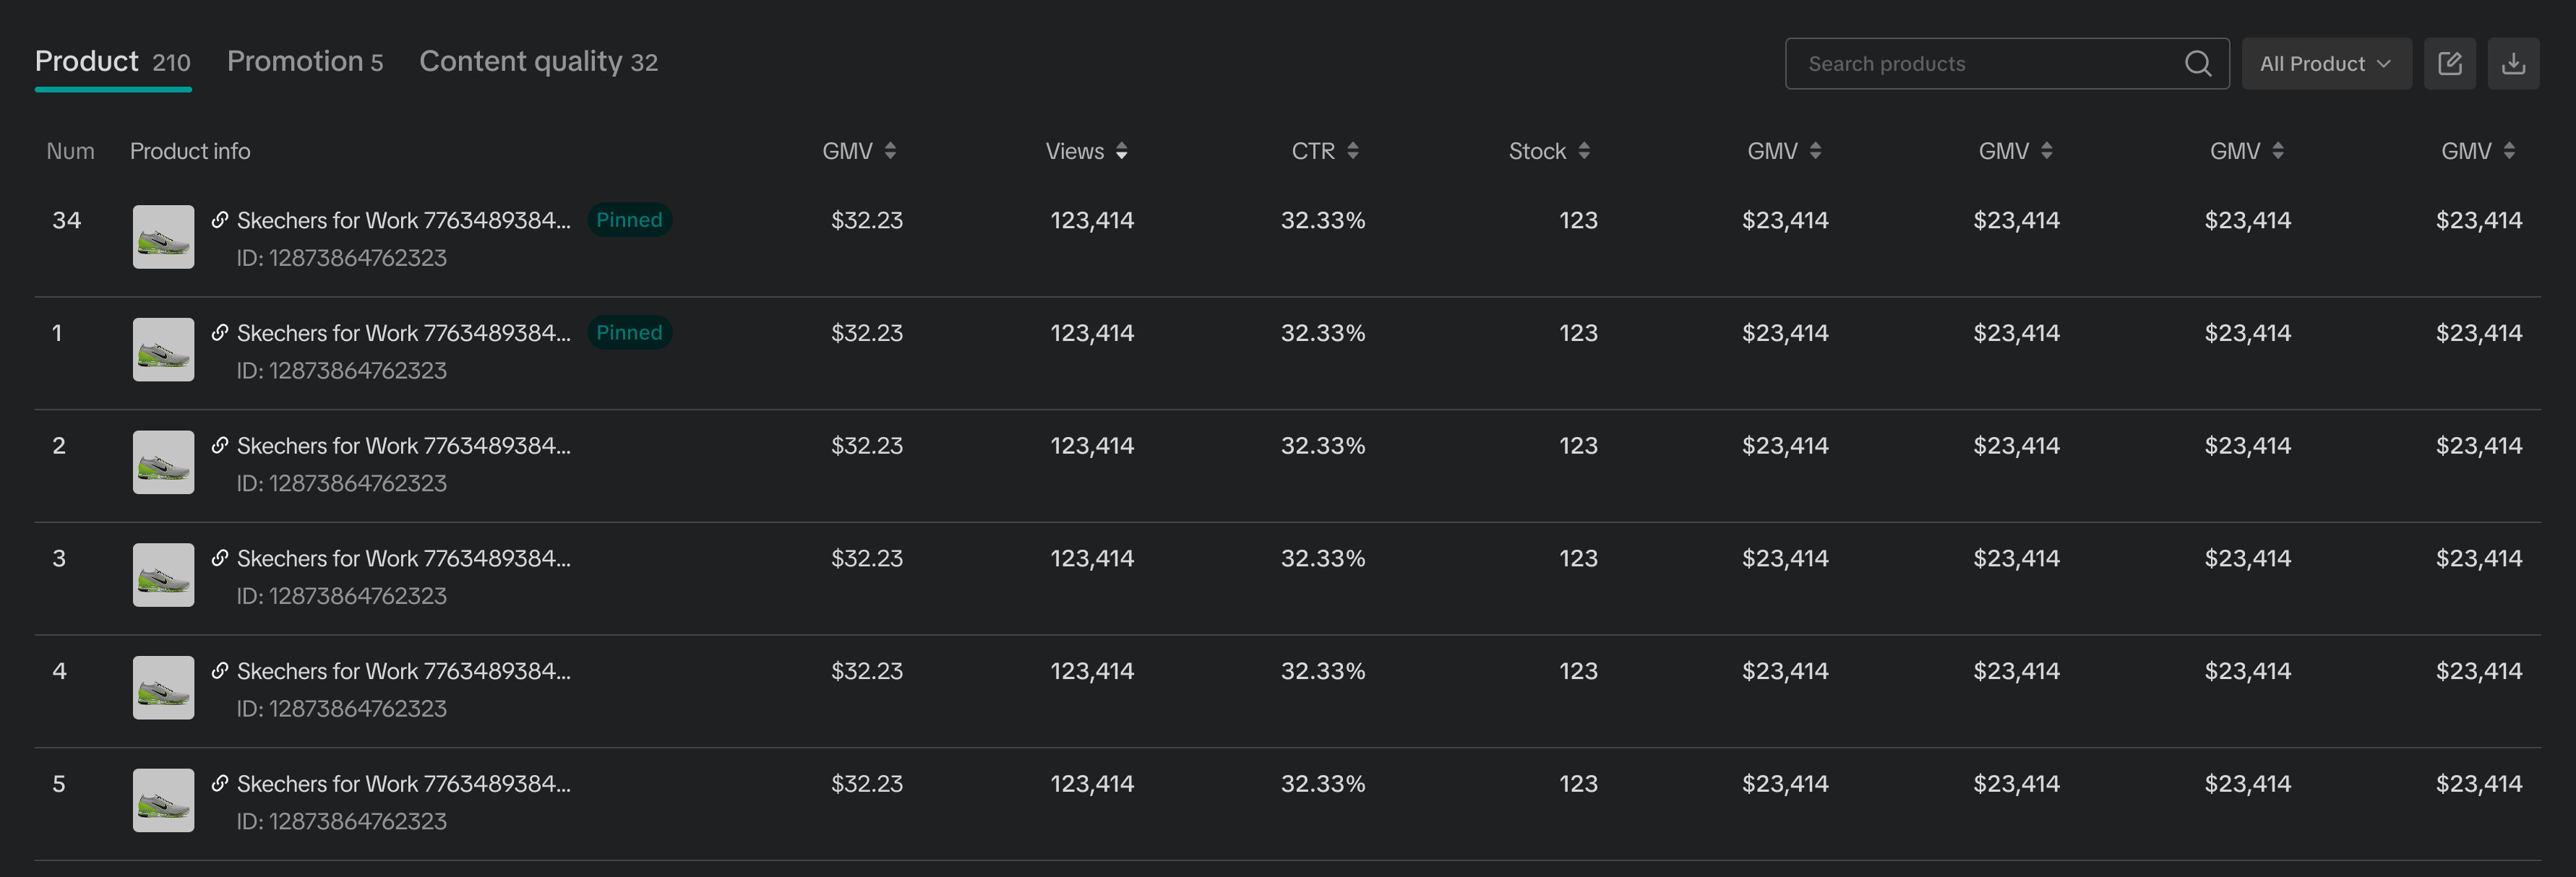This screenshot has height=877, width=2576.
Task: Click the search magnifier icon
Action: coord(2197,64)
